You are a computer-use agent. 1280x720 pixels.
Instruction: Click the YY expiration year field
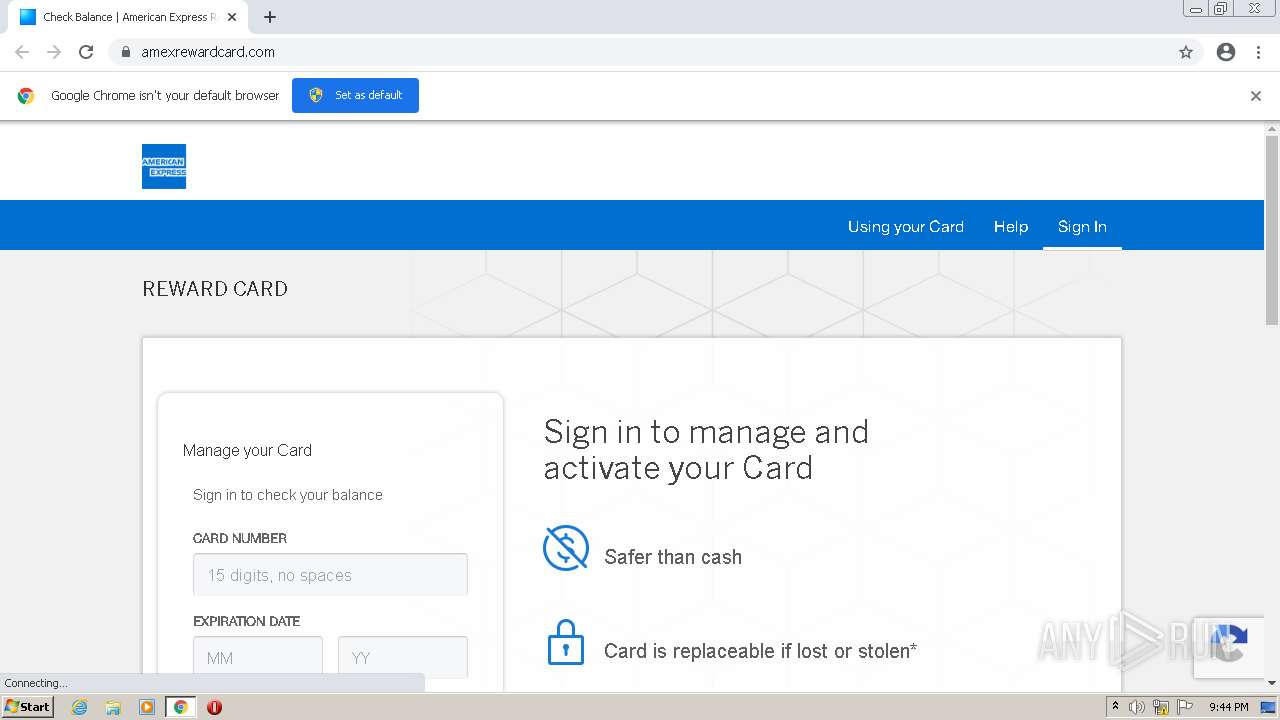click(403, 658)
